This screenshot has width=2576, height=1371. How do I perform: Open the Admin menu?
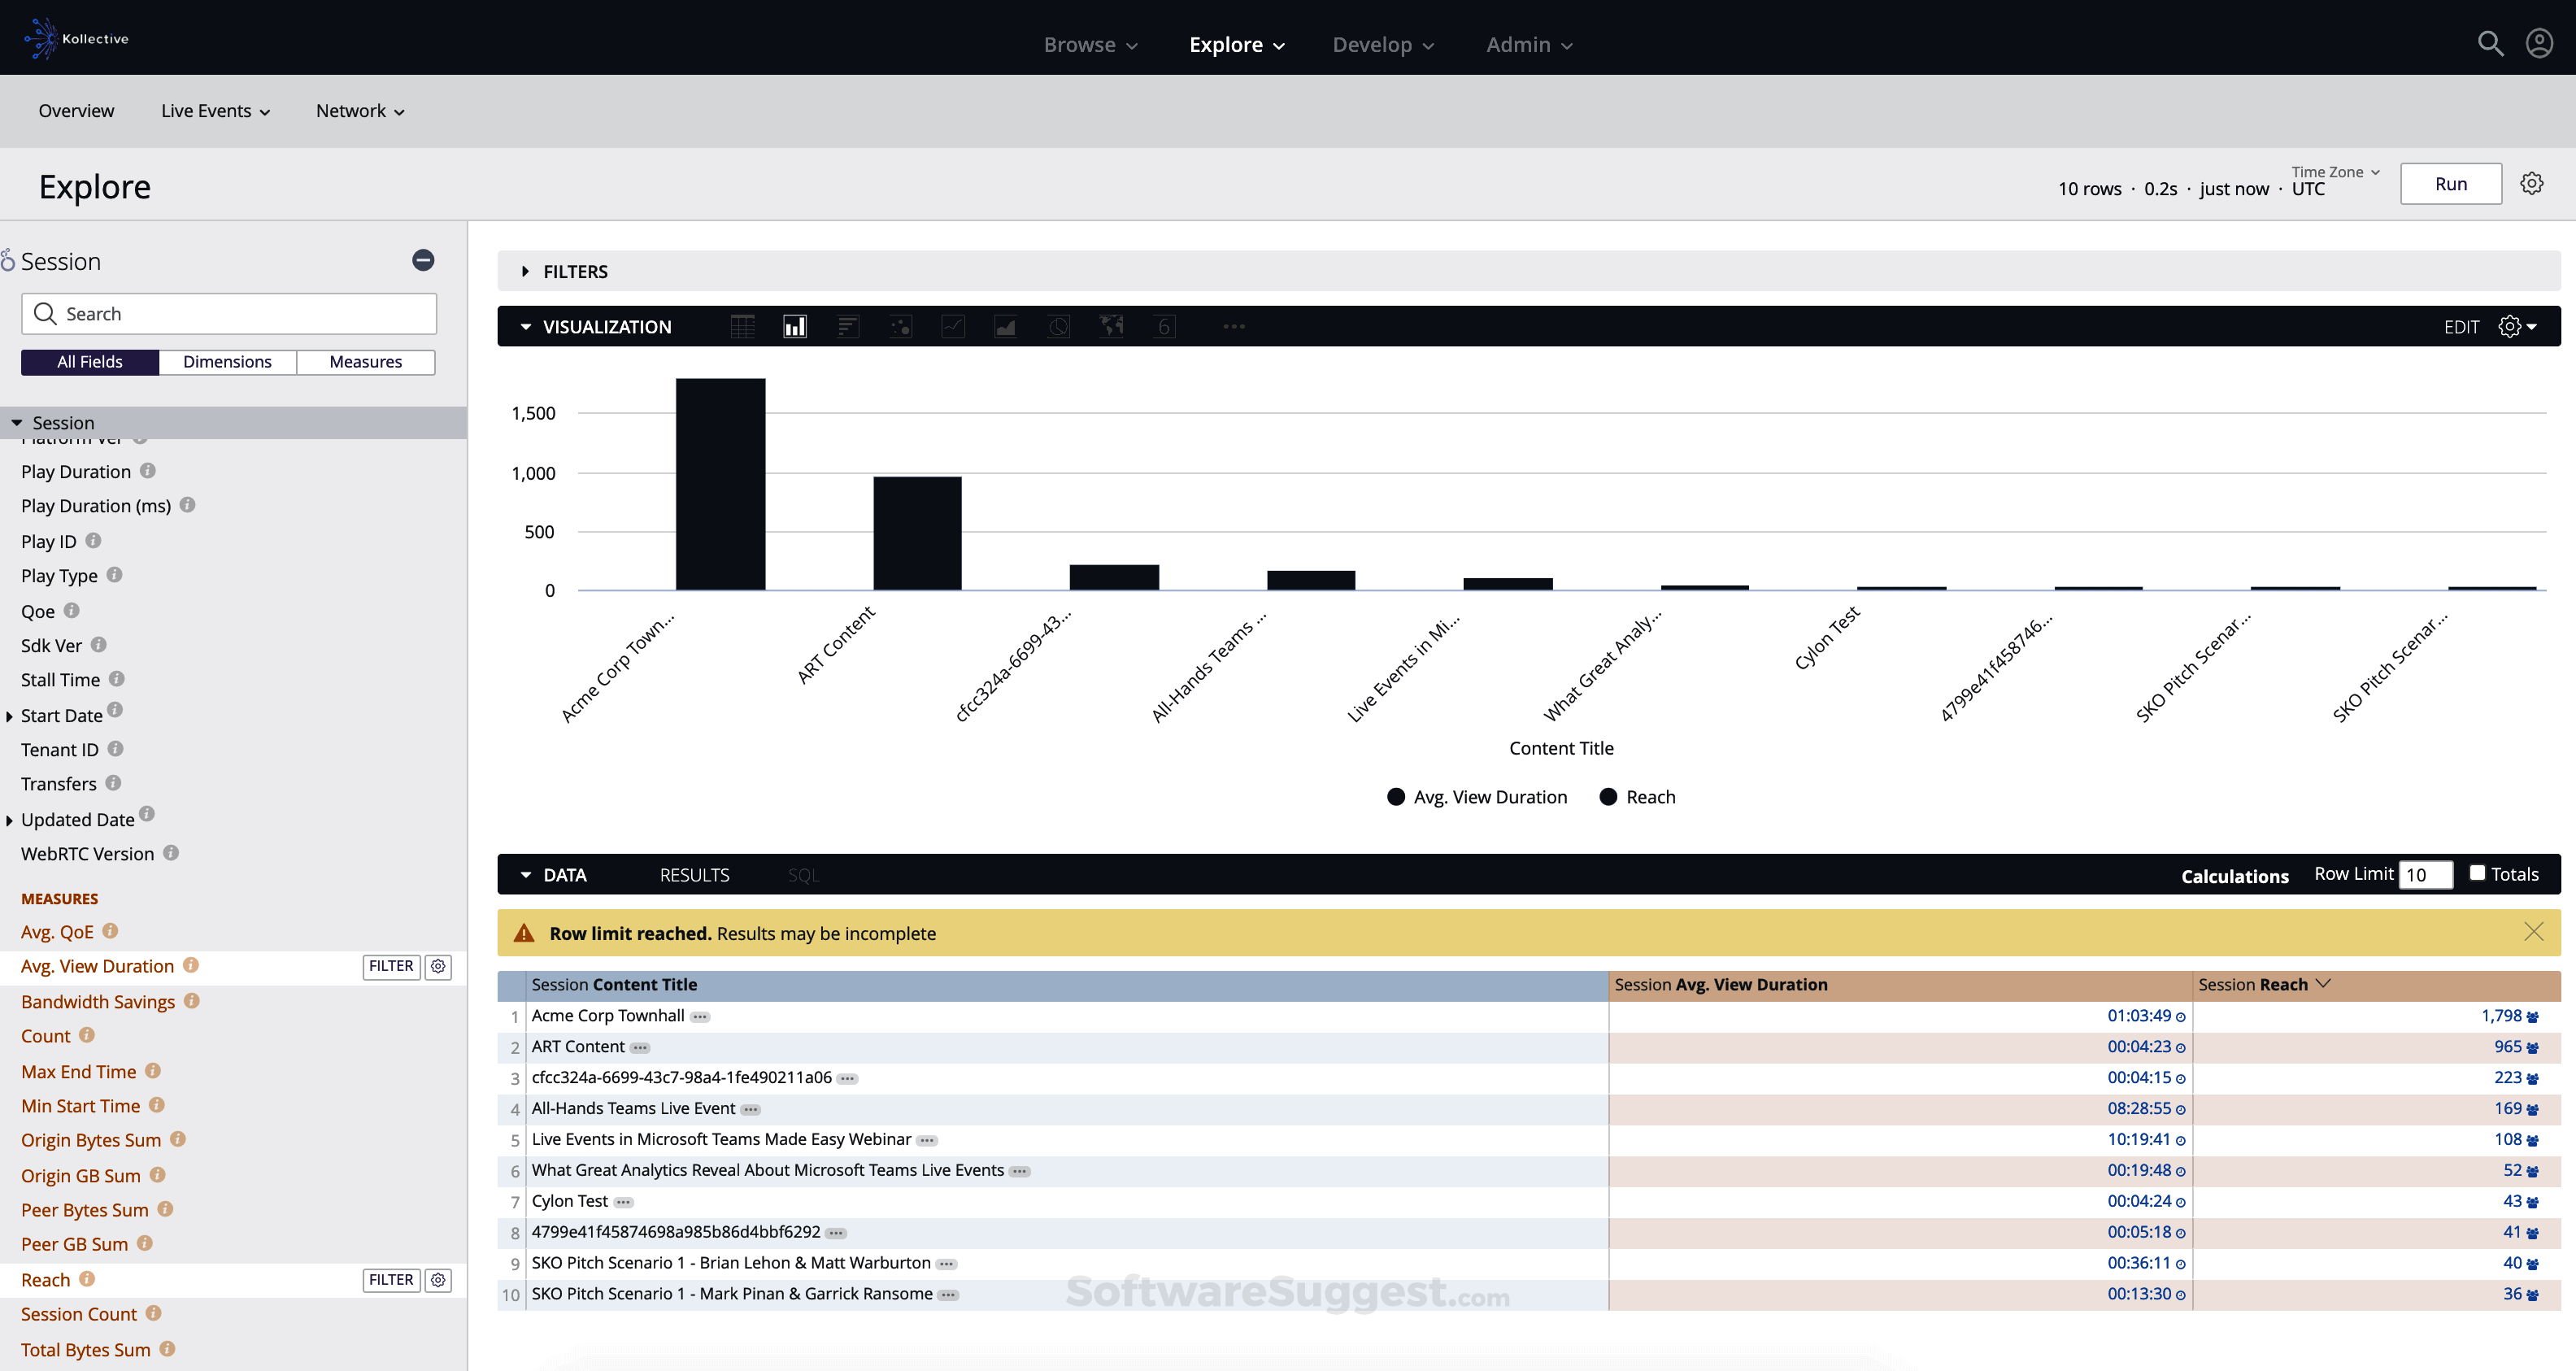click(x=1528, y=44)
